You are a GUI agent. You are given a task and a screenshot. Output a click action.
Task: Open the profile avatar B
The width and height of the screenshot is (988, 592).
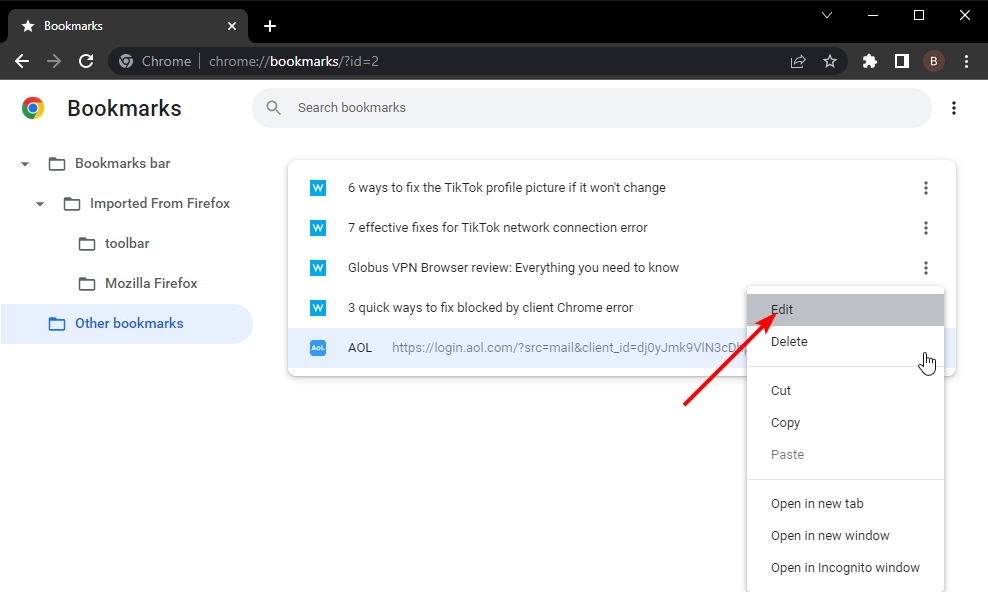(x=934, y=61)
